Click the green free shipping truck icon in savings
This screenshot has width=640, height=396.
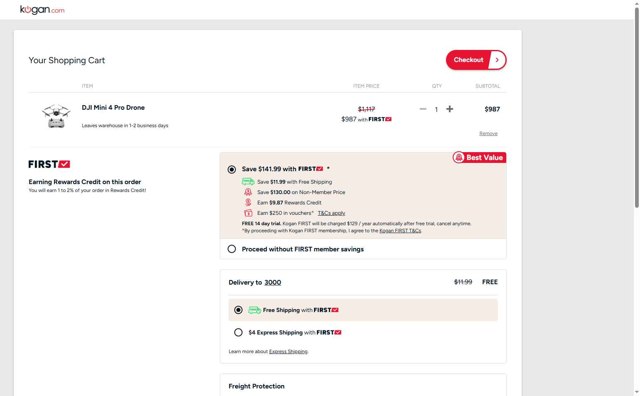248,182
